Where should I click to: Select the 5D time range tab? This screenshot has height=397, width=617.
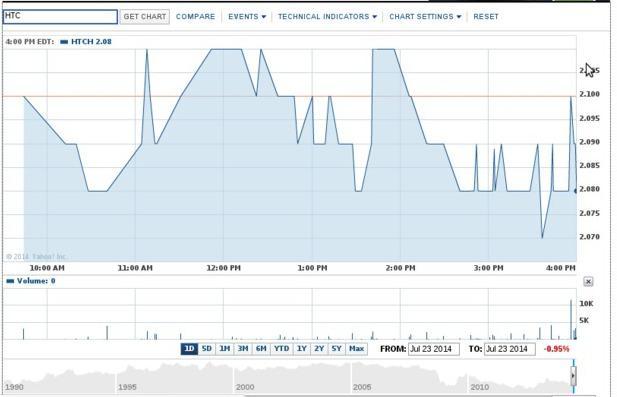[x=207, y=349]
